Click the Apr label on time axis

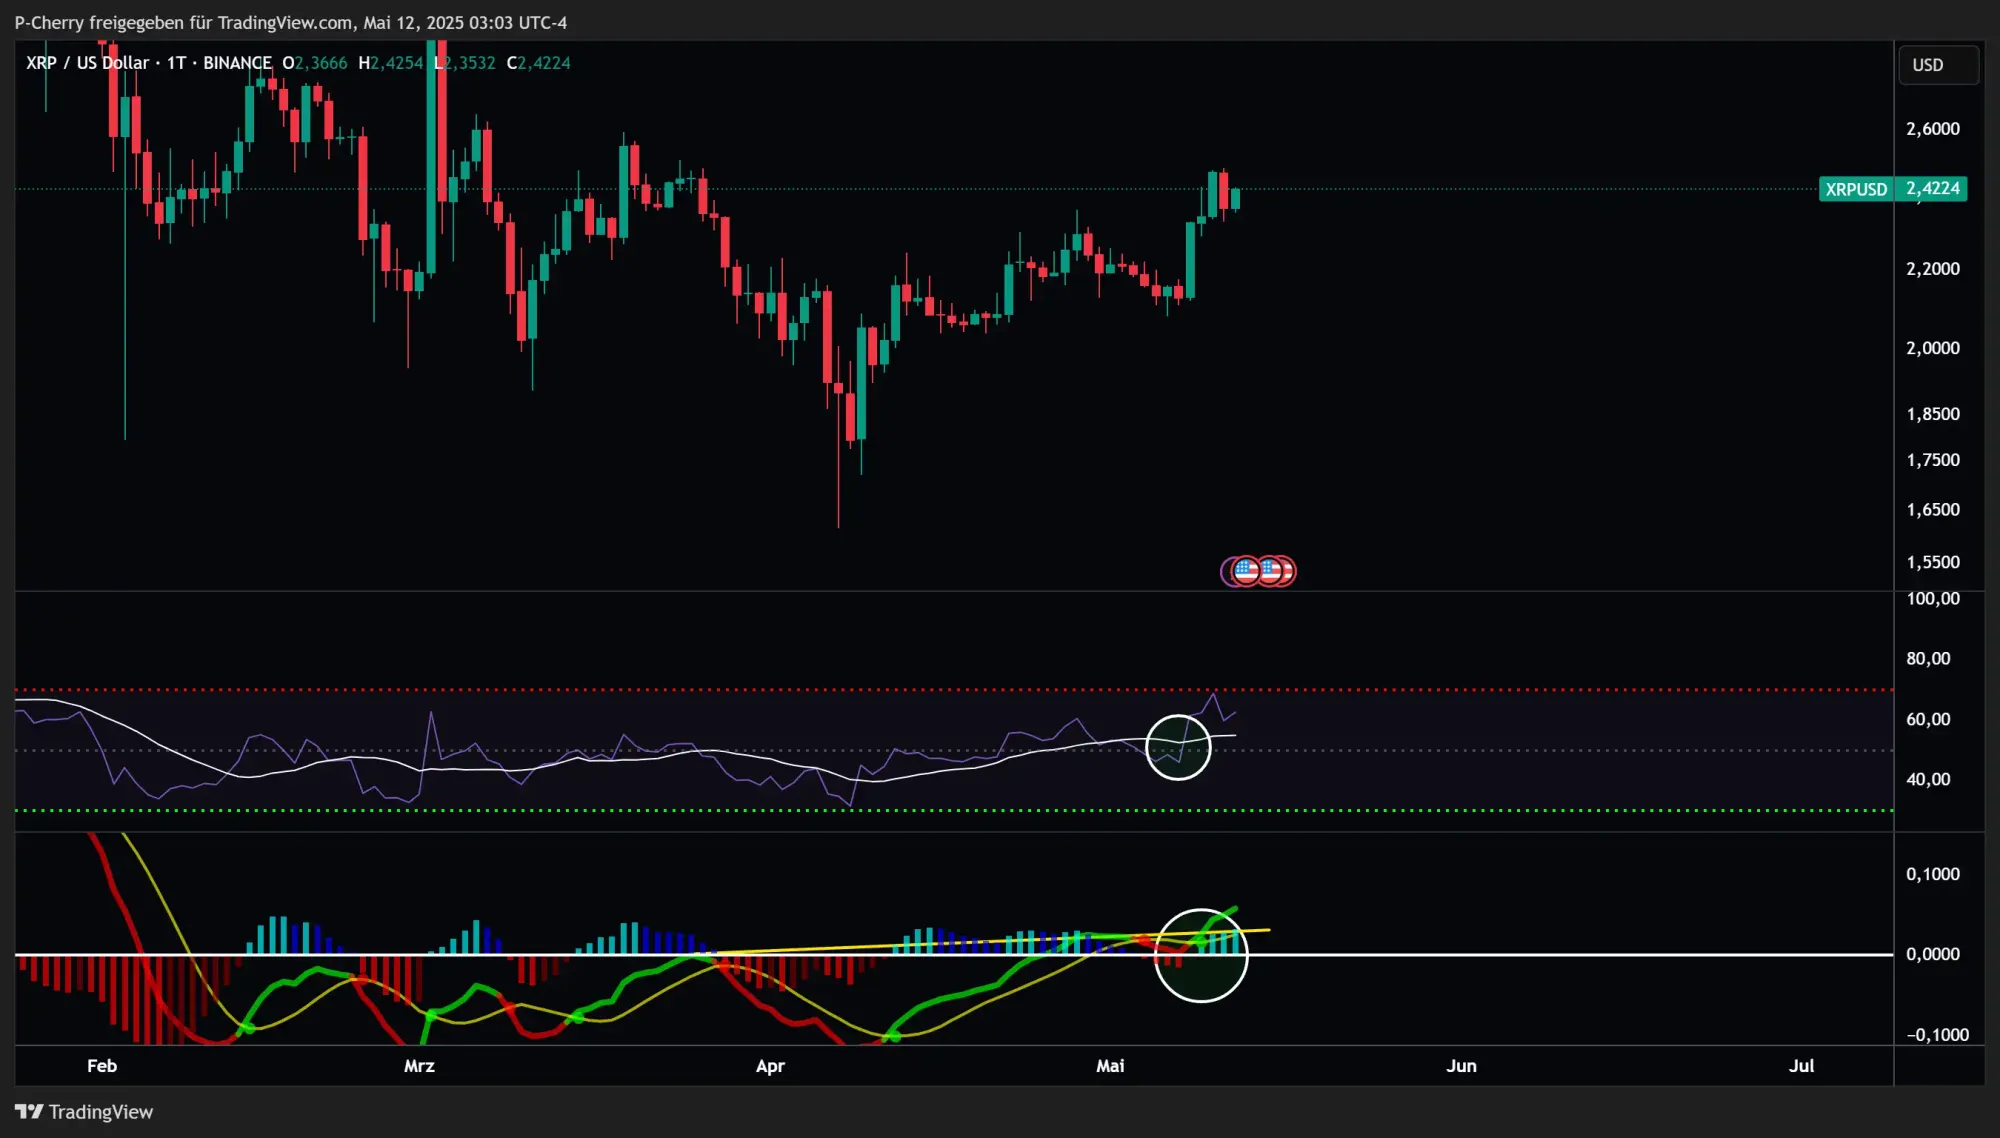(x=770, y=1066)
